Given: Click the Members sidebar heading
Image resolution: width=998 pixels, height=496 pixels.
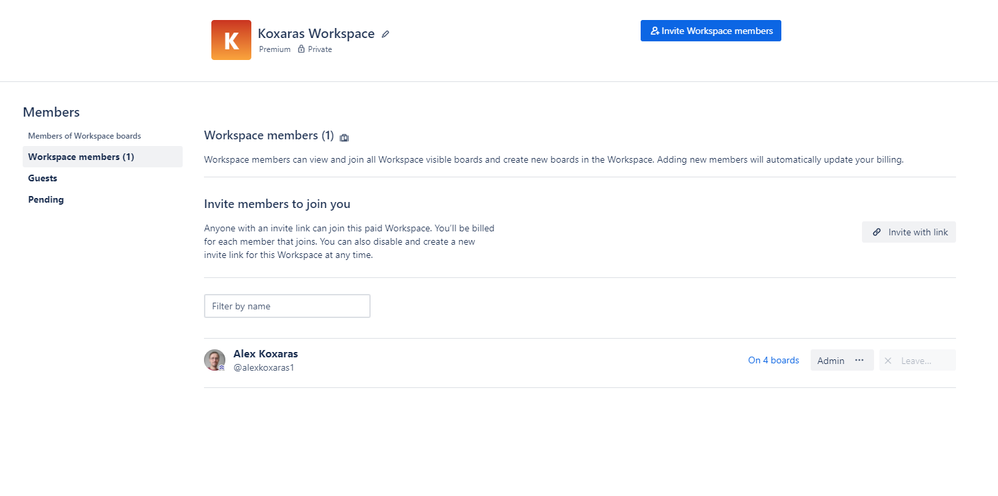Looking at the screenshot, I should tap(52, 112).
